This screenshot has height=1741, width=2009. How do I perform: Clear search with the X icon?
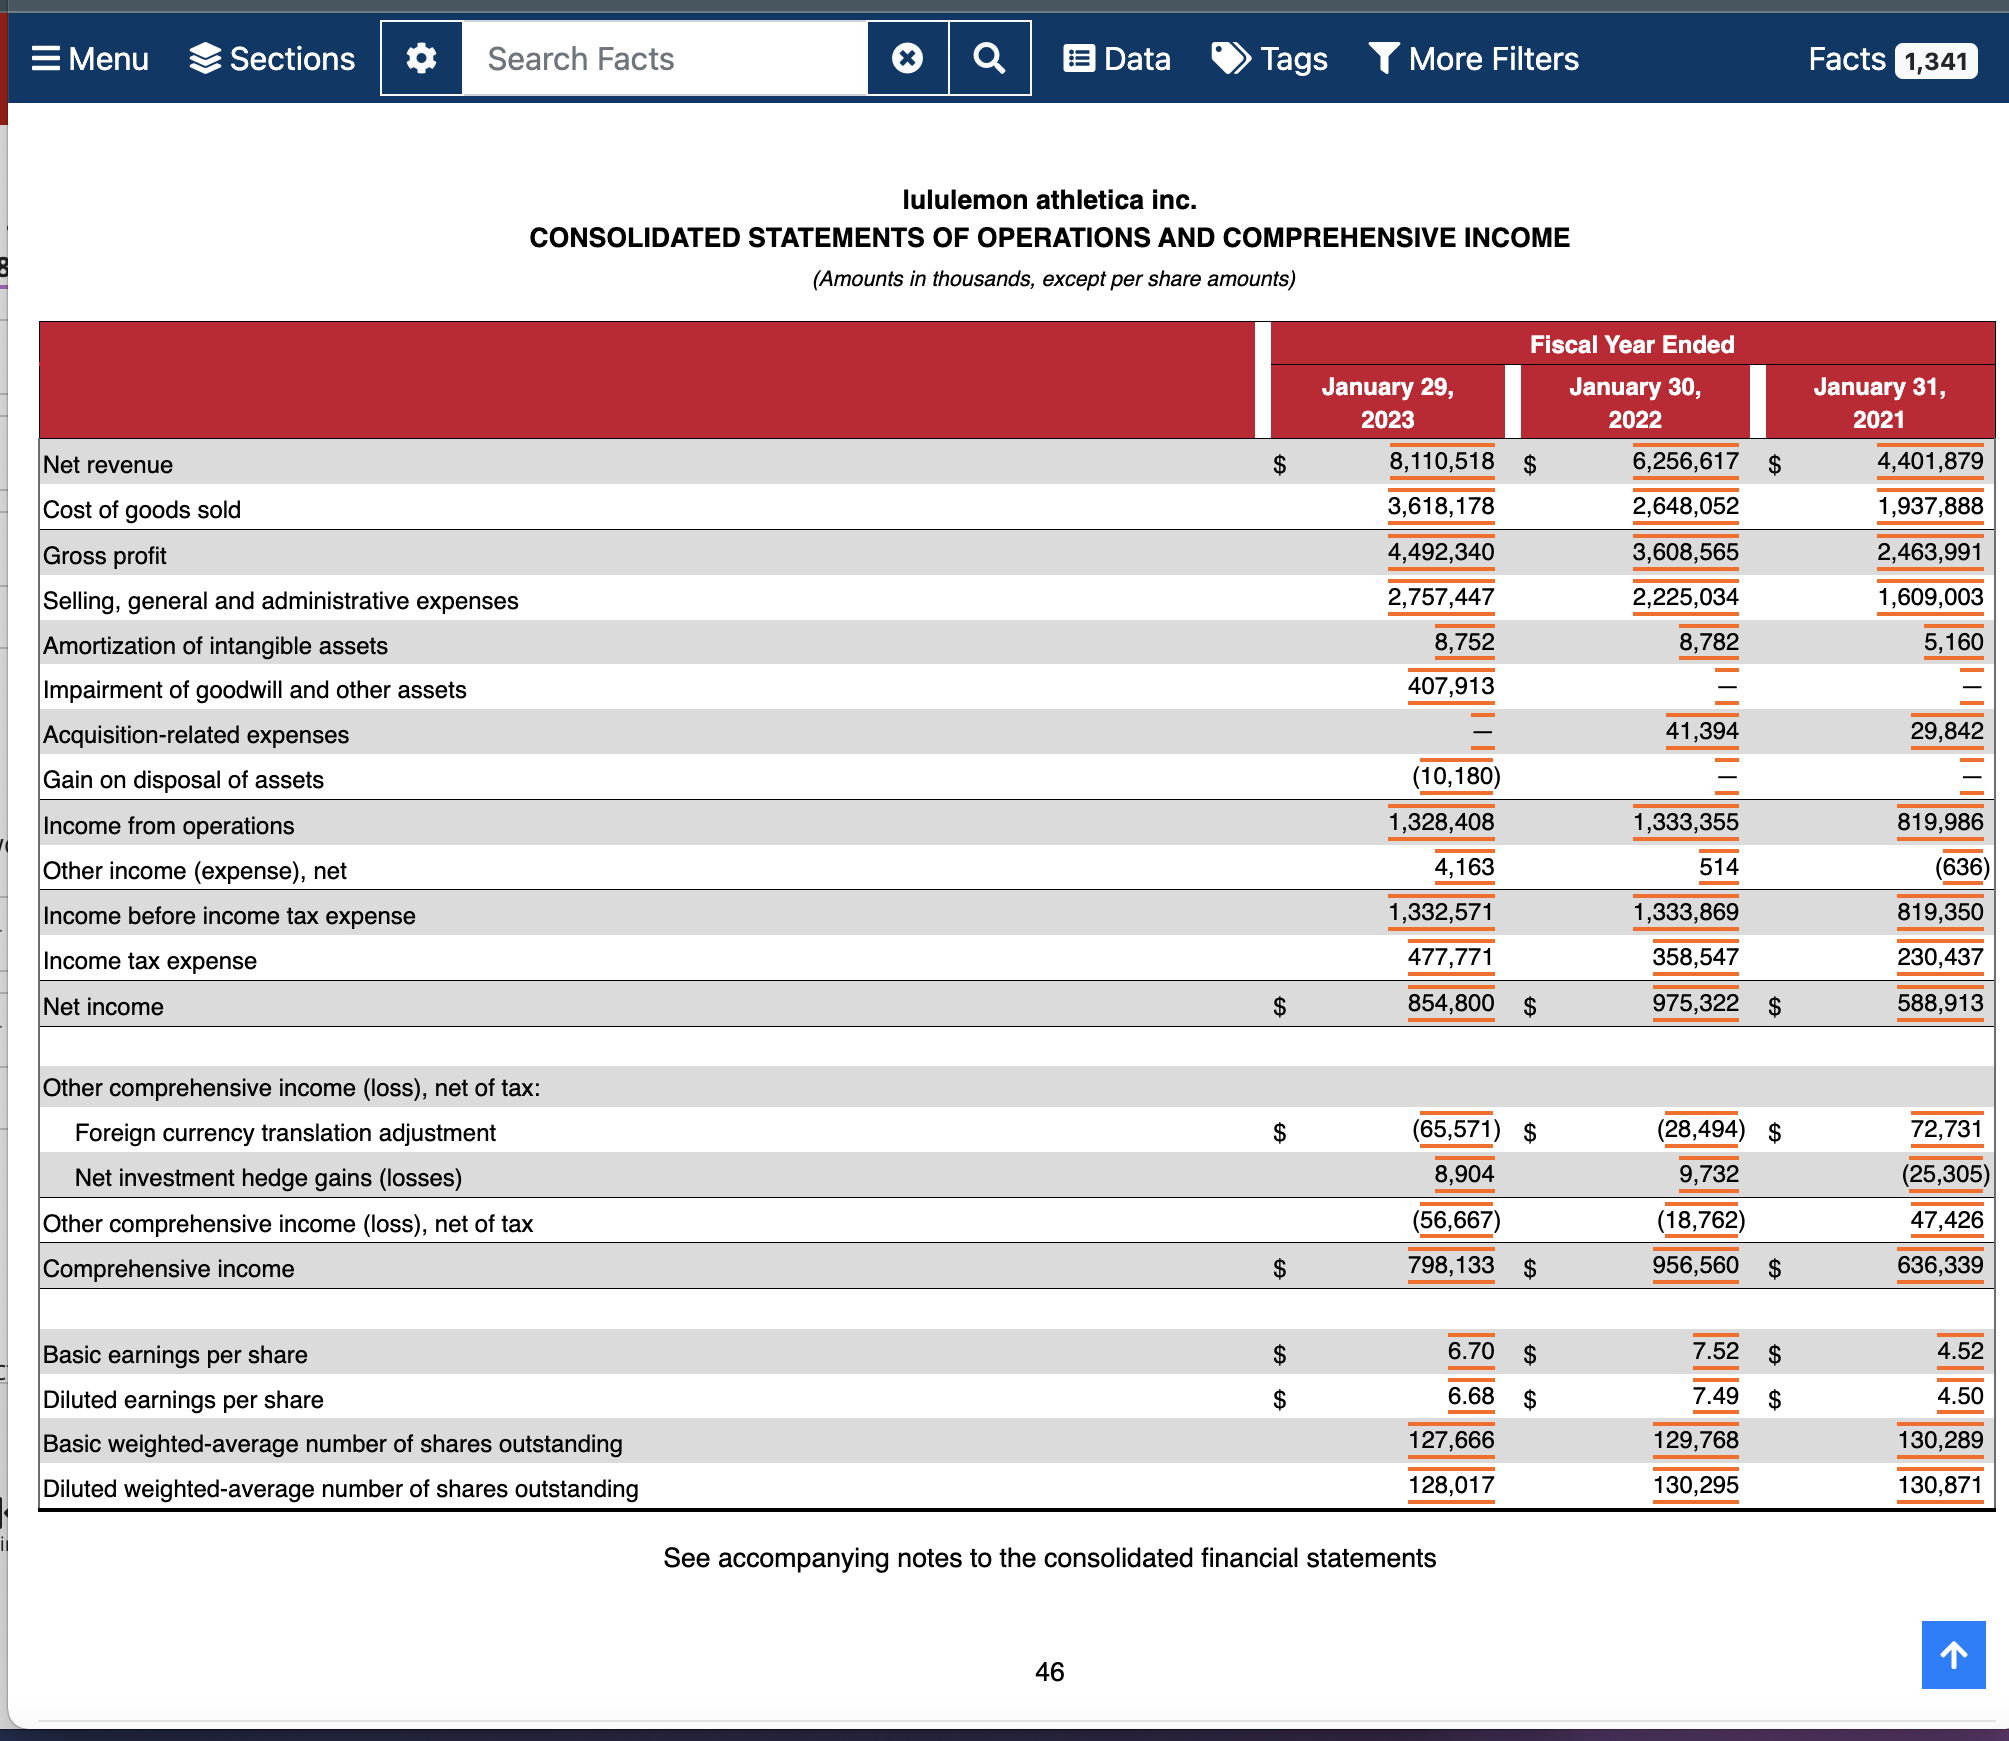(x=907, y=59)
